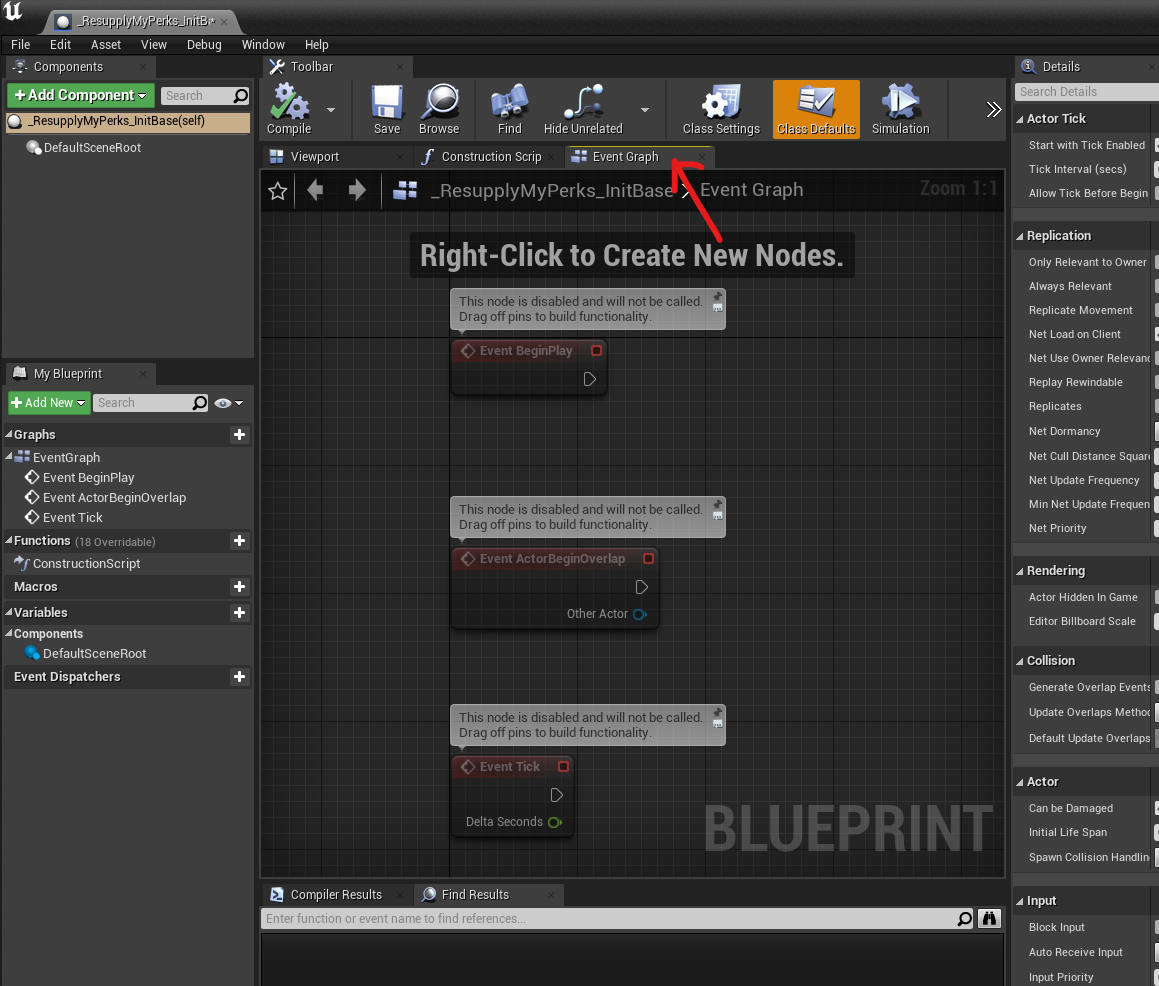Click Event Tick delegate red pin
Viewport: 1159px width, 986px height.
coord(563,766)
